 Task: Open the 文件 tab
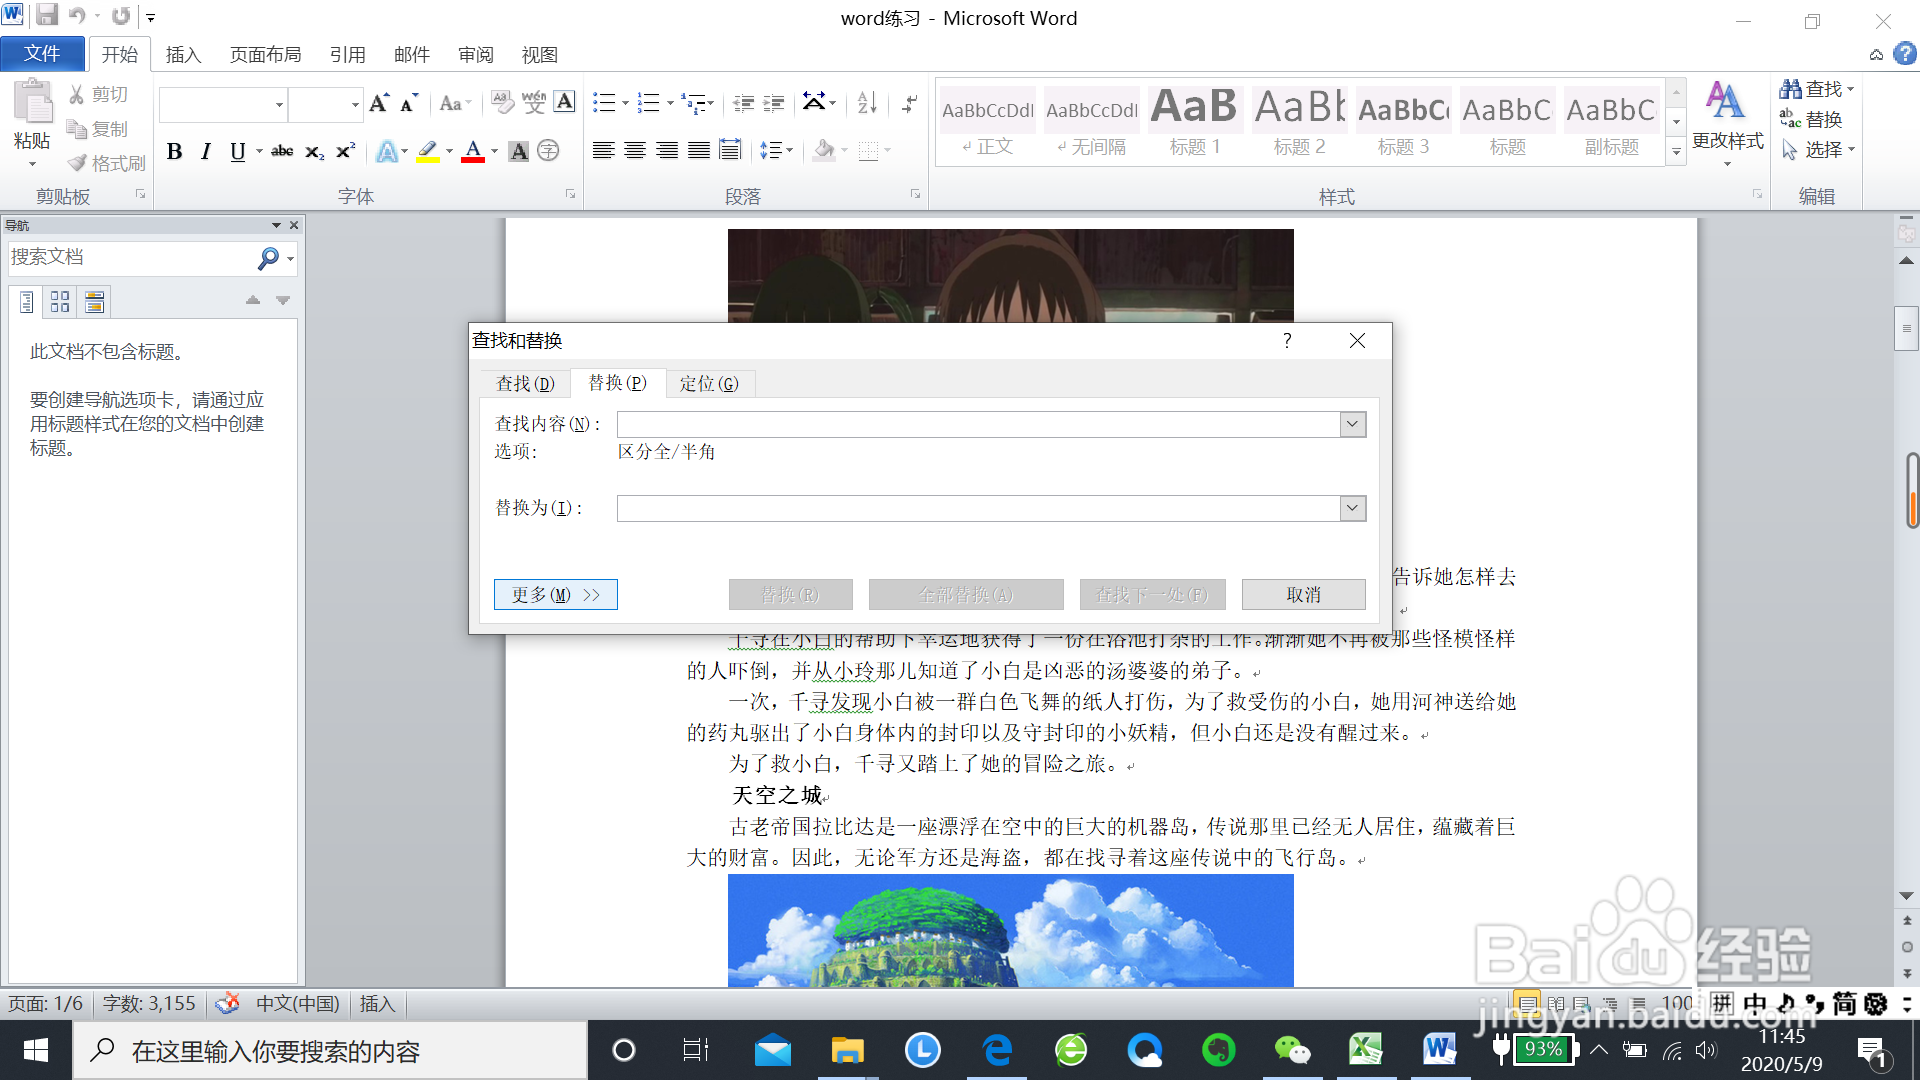pyautogui.click(x=42, y=54)
